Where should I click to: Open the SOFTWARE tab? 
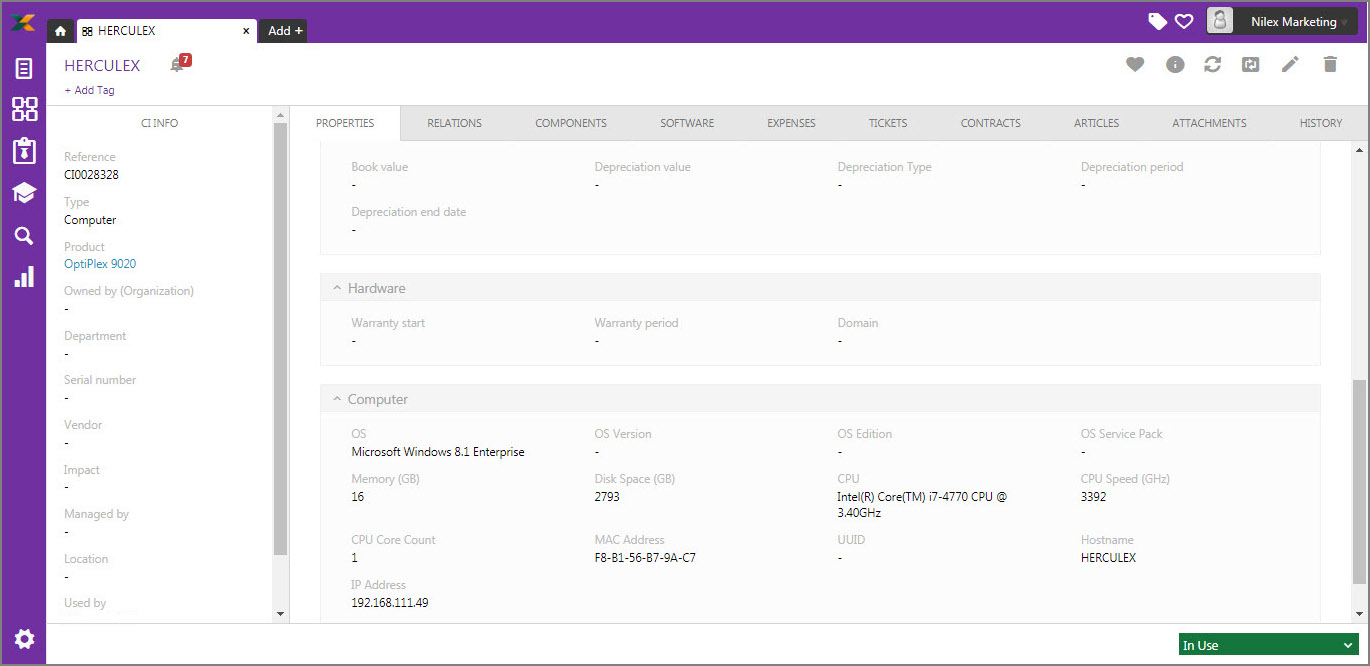coord(687,123)
